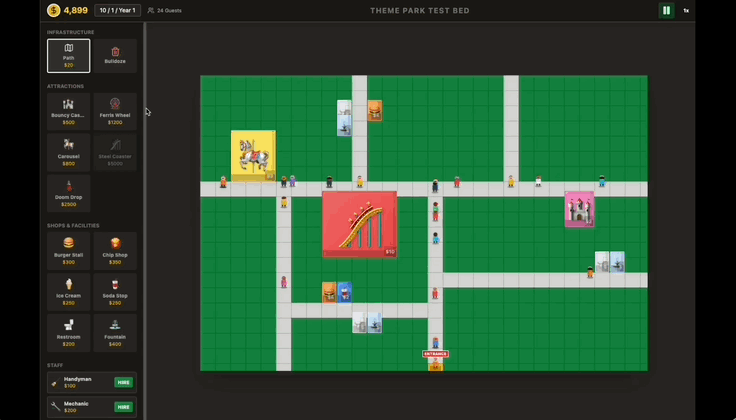Click the gold coin money icon
This screenshot has width=736, height=420.
click(54, 11)
